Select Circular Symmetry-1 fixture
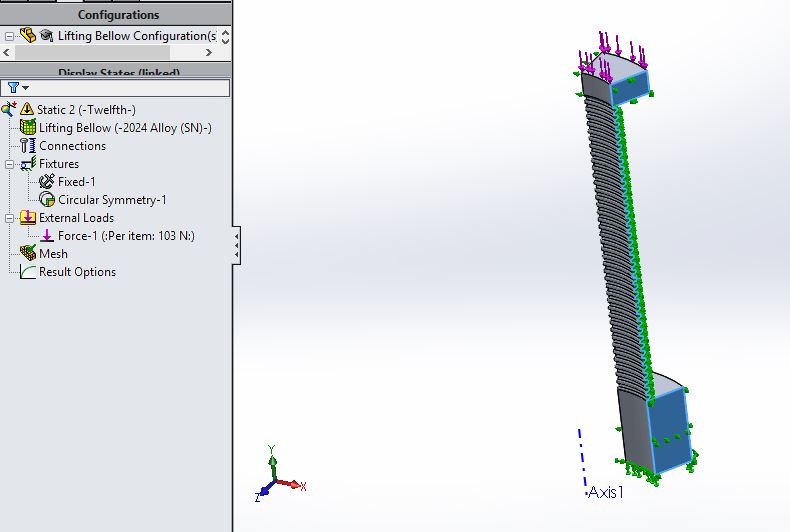790x532 pixels. tap(112, 200)
